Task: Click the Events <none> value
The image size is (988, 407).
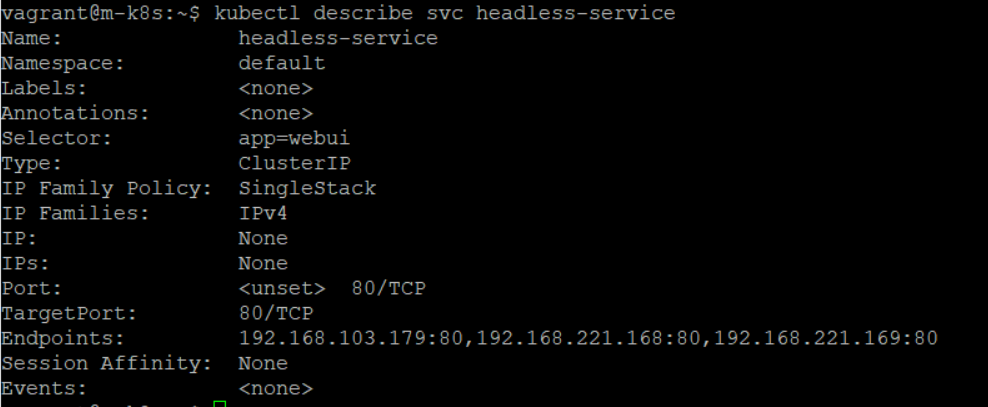Action: point(275,389)
